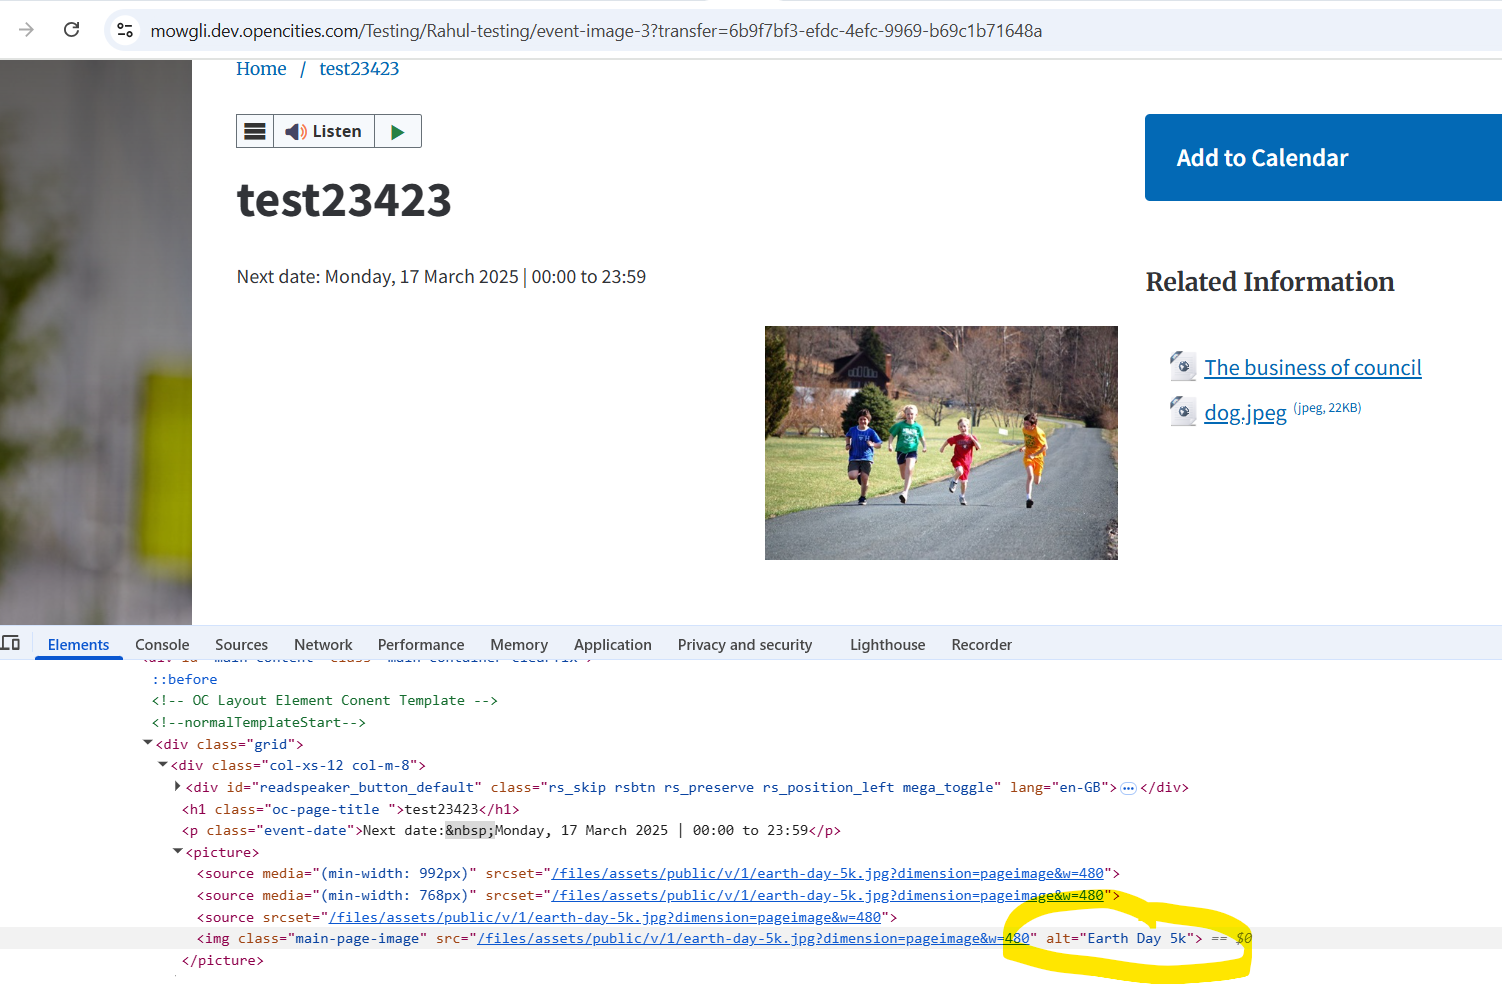Open the ReadSpeaker hamburger menu
This screenshot has width=1502, height=985.
click(x=255, y=131)
